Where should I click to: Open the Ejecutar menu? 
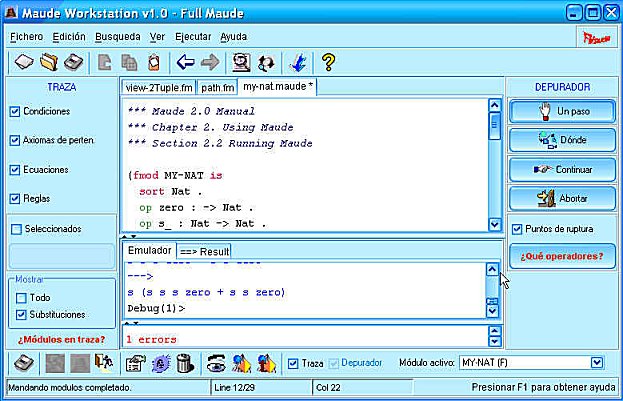coord(192,36)
